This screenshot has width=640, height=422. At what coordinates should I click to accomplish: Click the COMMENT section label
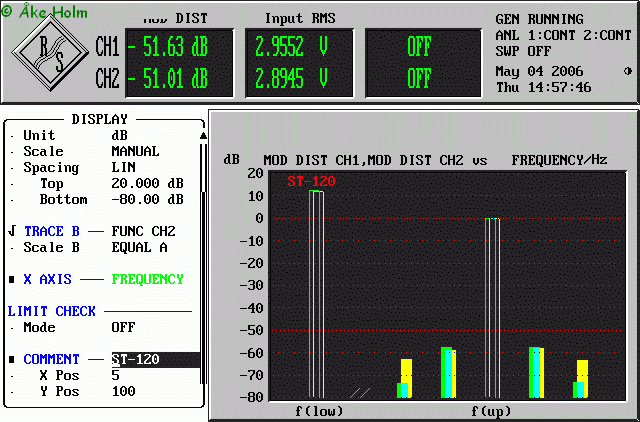pos(51,360)
